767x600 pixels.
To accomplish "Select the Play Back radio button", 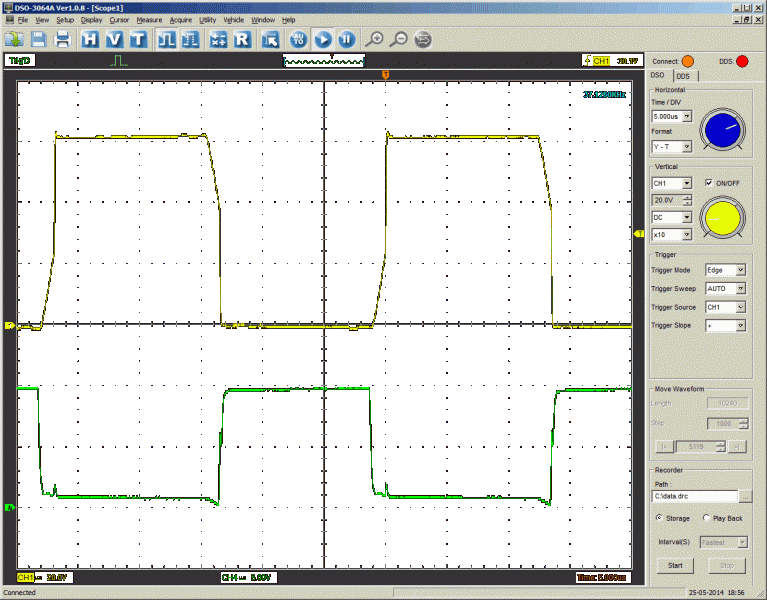I will pos(706,518).
